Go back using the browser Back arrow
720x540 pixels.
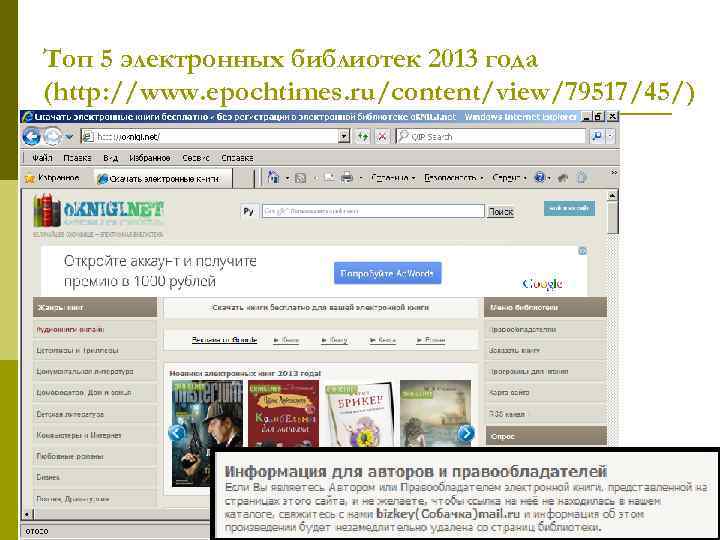[31, 136]
